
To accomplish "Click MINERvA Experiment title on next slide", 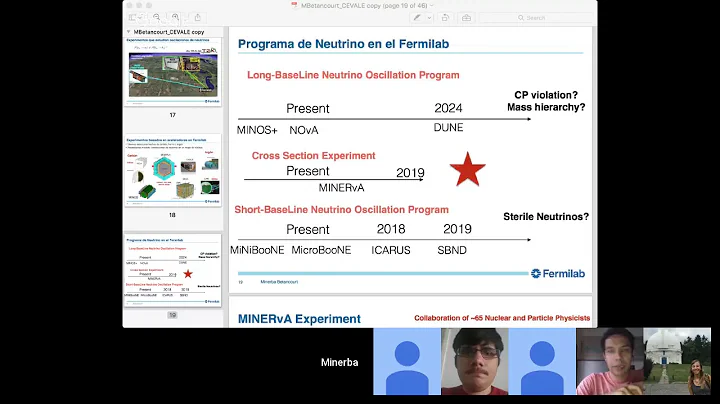I will click(x=299, y=319).
